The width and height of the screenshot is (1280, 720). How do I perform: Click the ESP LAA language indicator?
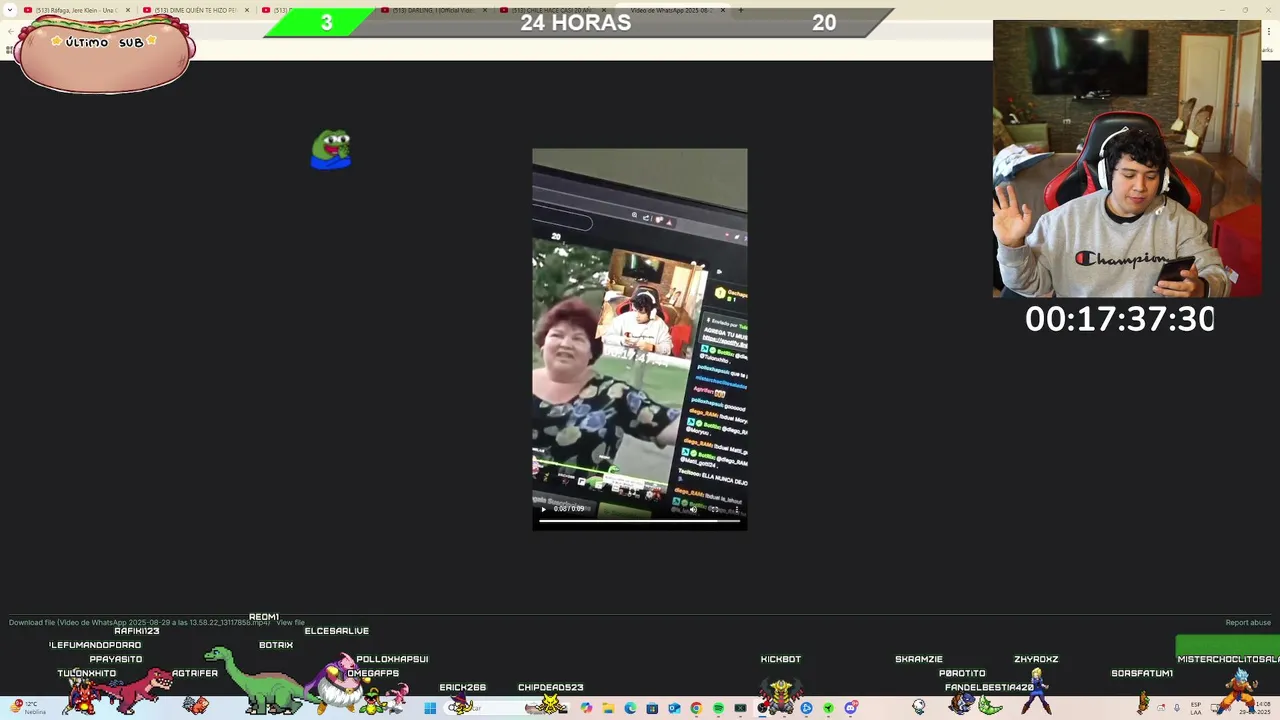click(1196, 708)
